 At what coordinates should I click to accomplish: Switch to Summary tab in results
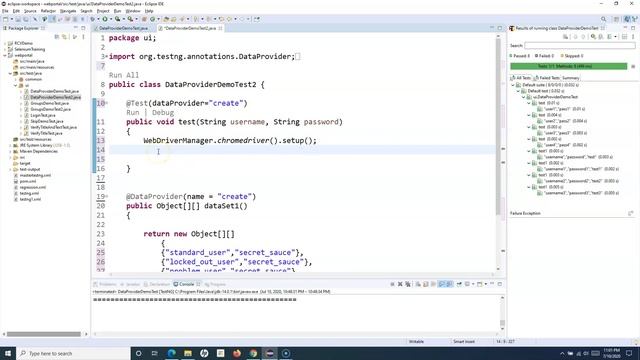coord(570,78)
